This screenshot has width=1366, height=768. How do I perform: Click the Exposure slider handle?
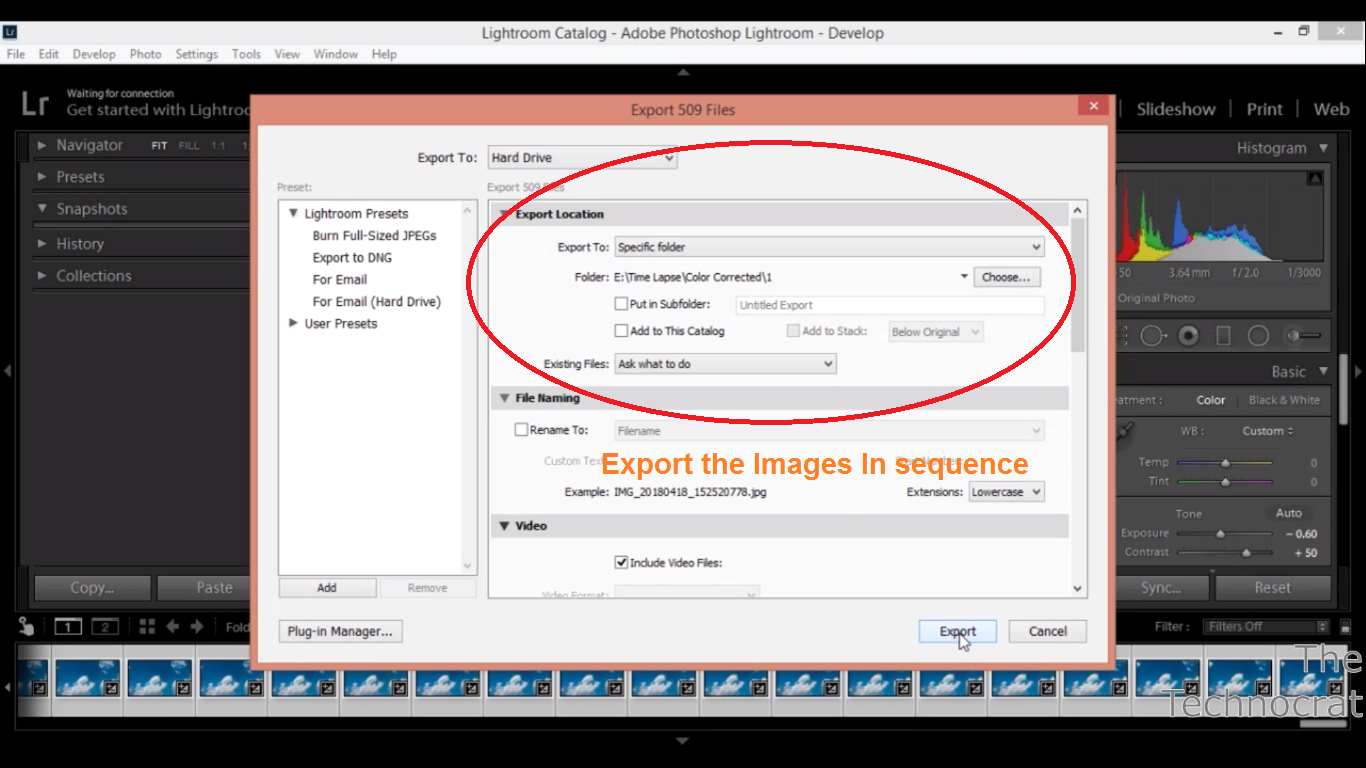(1221, 533)
